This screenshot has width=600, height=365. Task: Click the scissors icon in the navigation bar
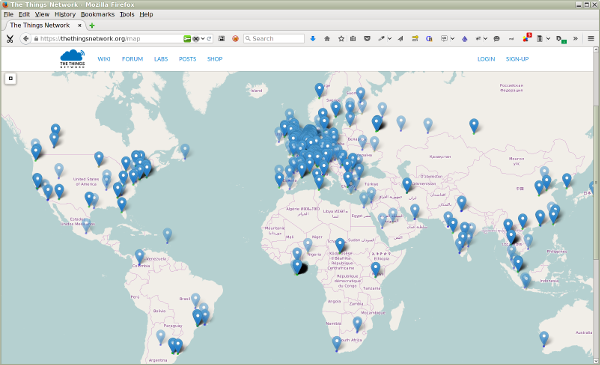[10, 39]
